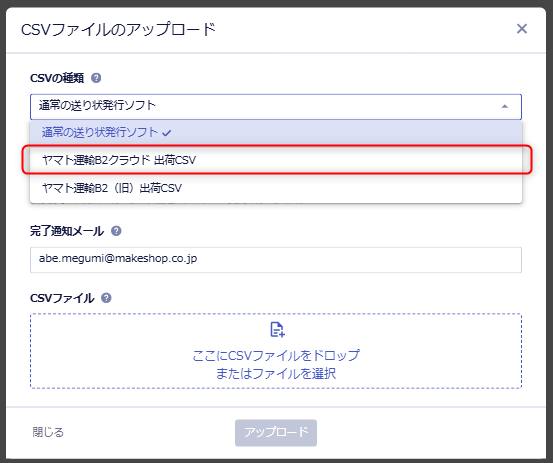Click ここにCSVファイルをドロップ text
The image size is (553, 463).
[276, 355]
